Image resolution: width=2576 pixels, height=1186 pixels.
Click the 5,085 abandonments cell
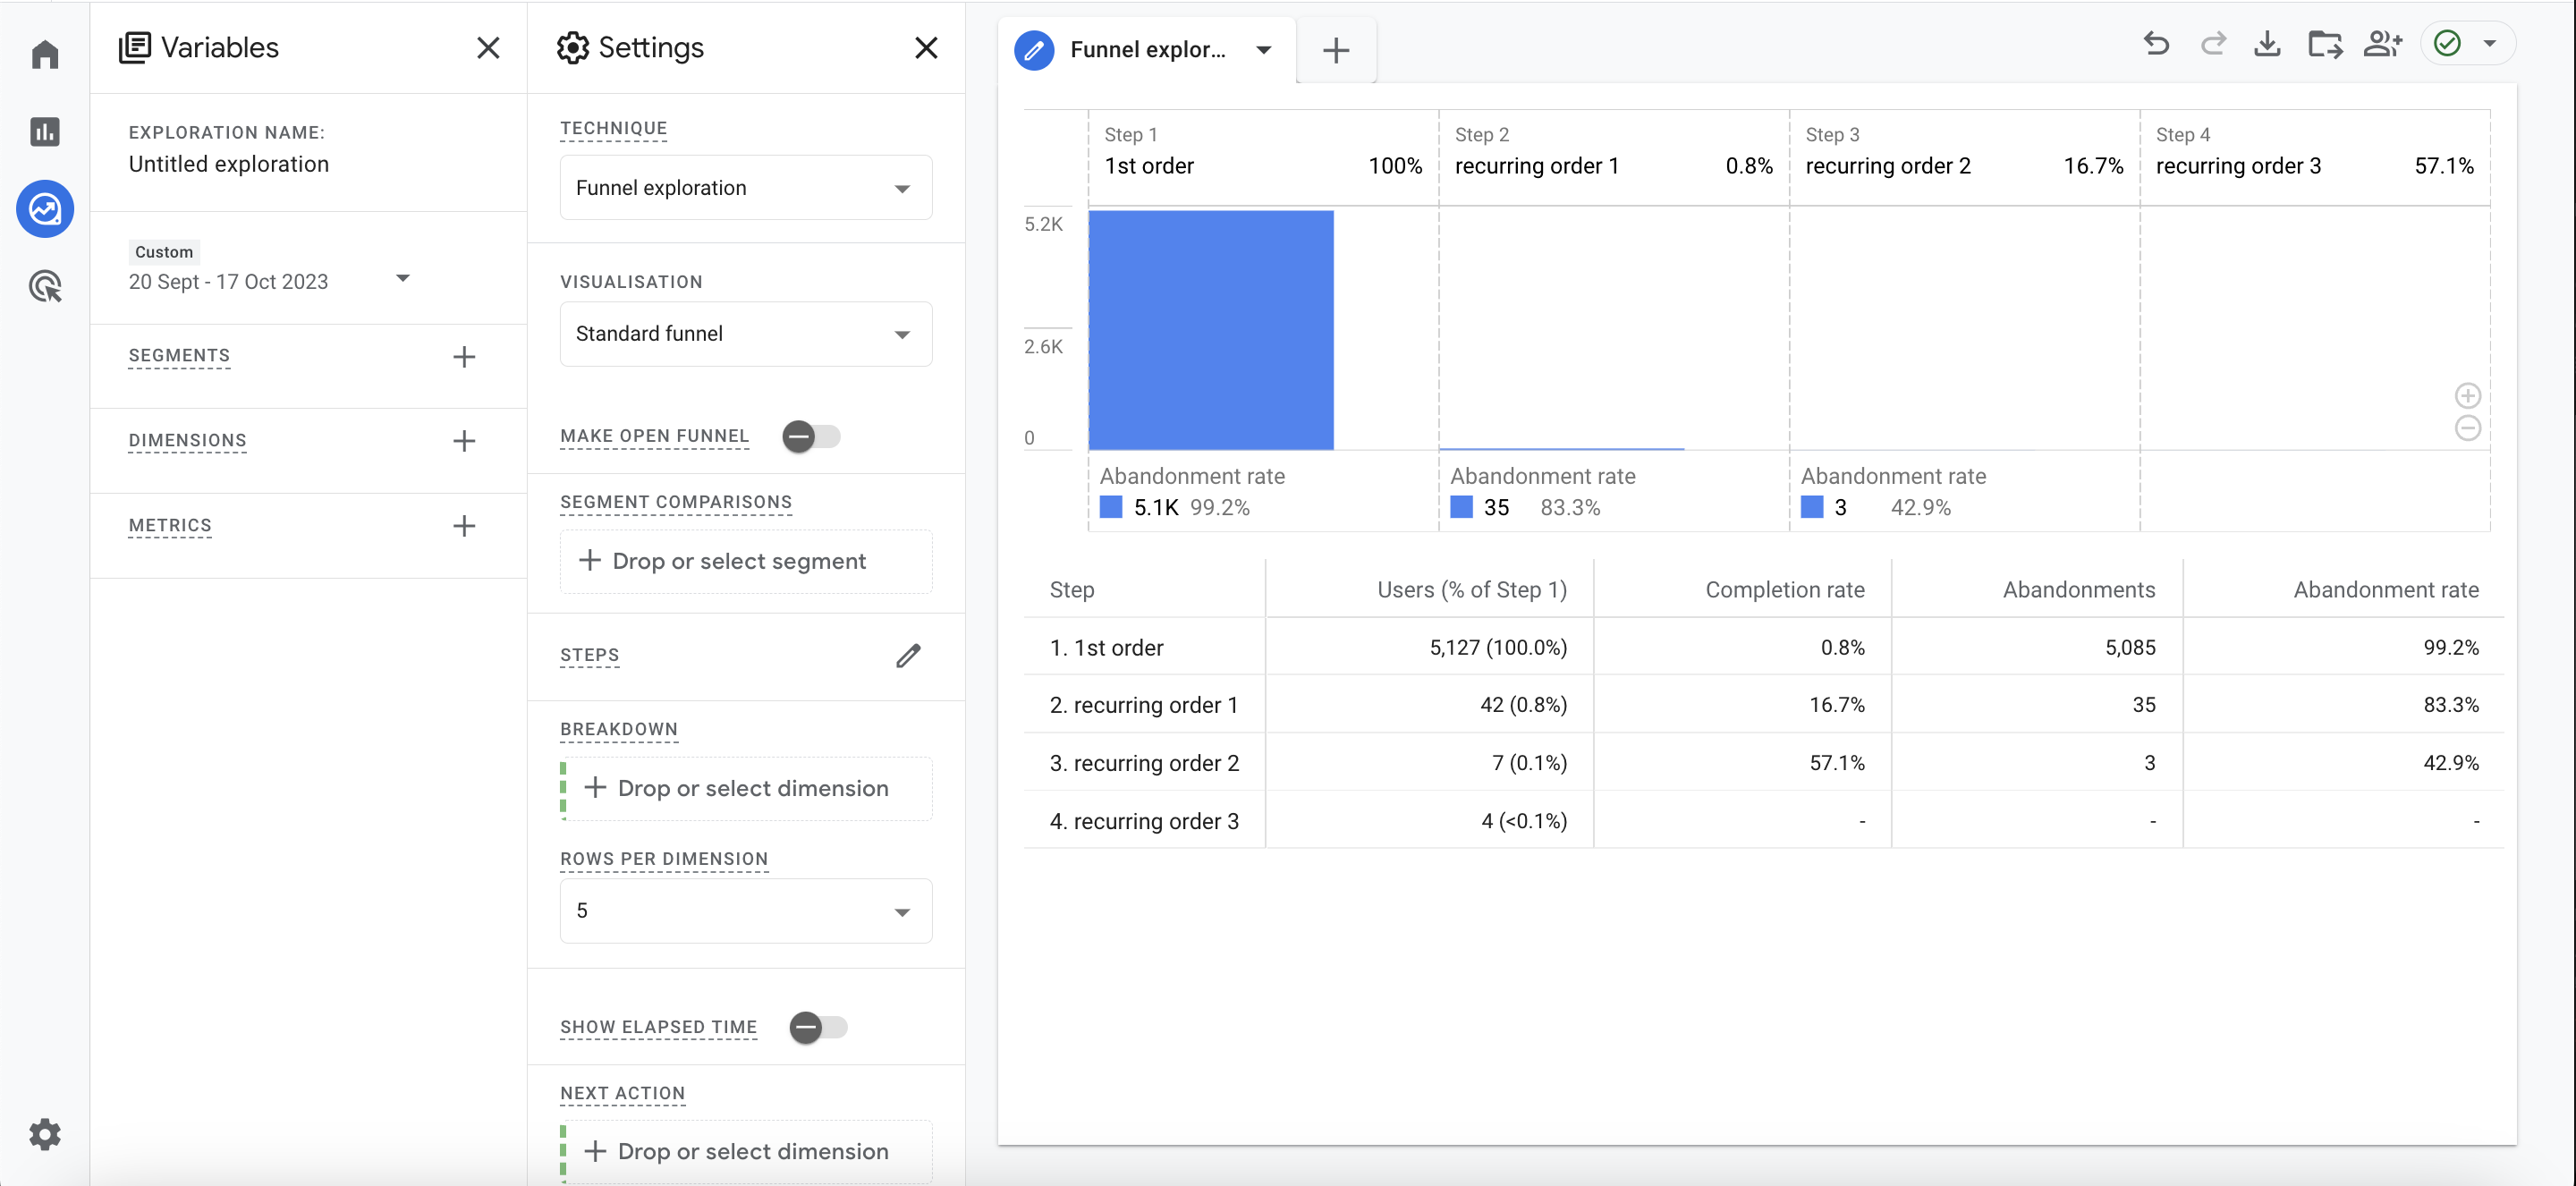point(2130,648)
